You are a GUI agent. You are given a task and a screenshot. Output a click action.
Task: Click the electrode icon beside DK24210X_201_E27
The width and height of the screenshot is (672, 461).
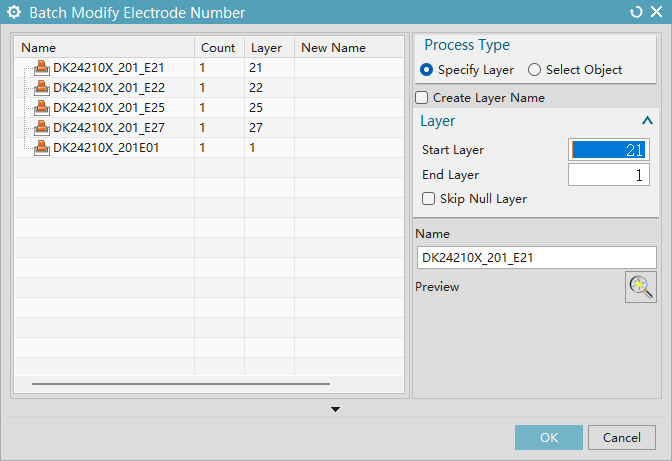coord(42,128)
